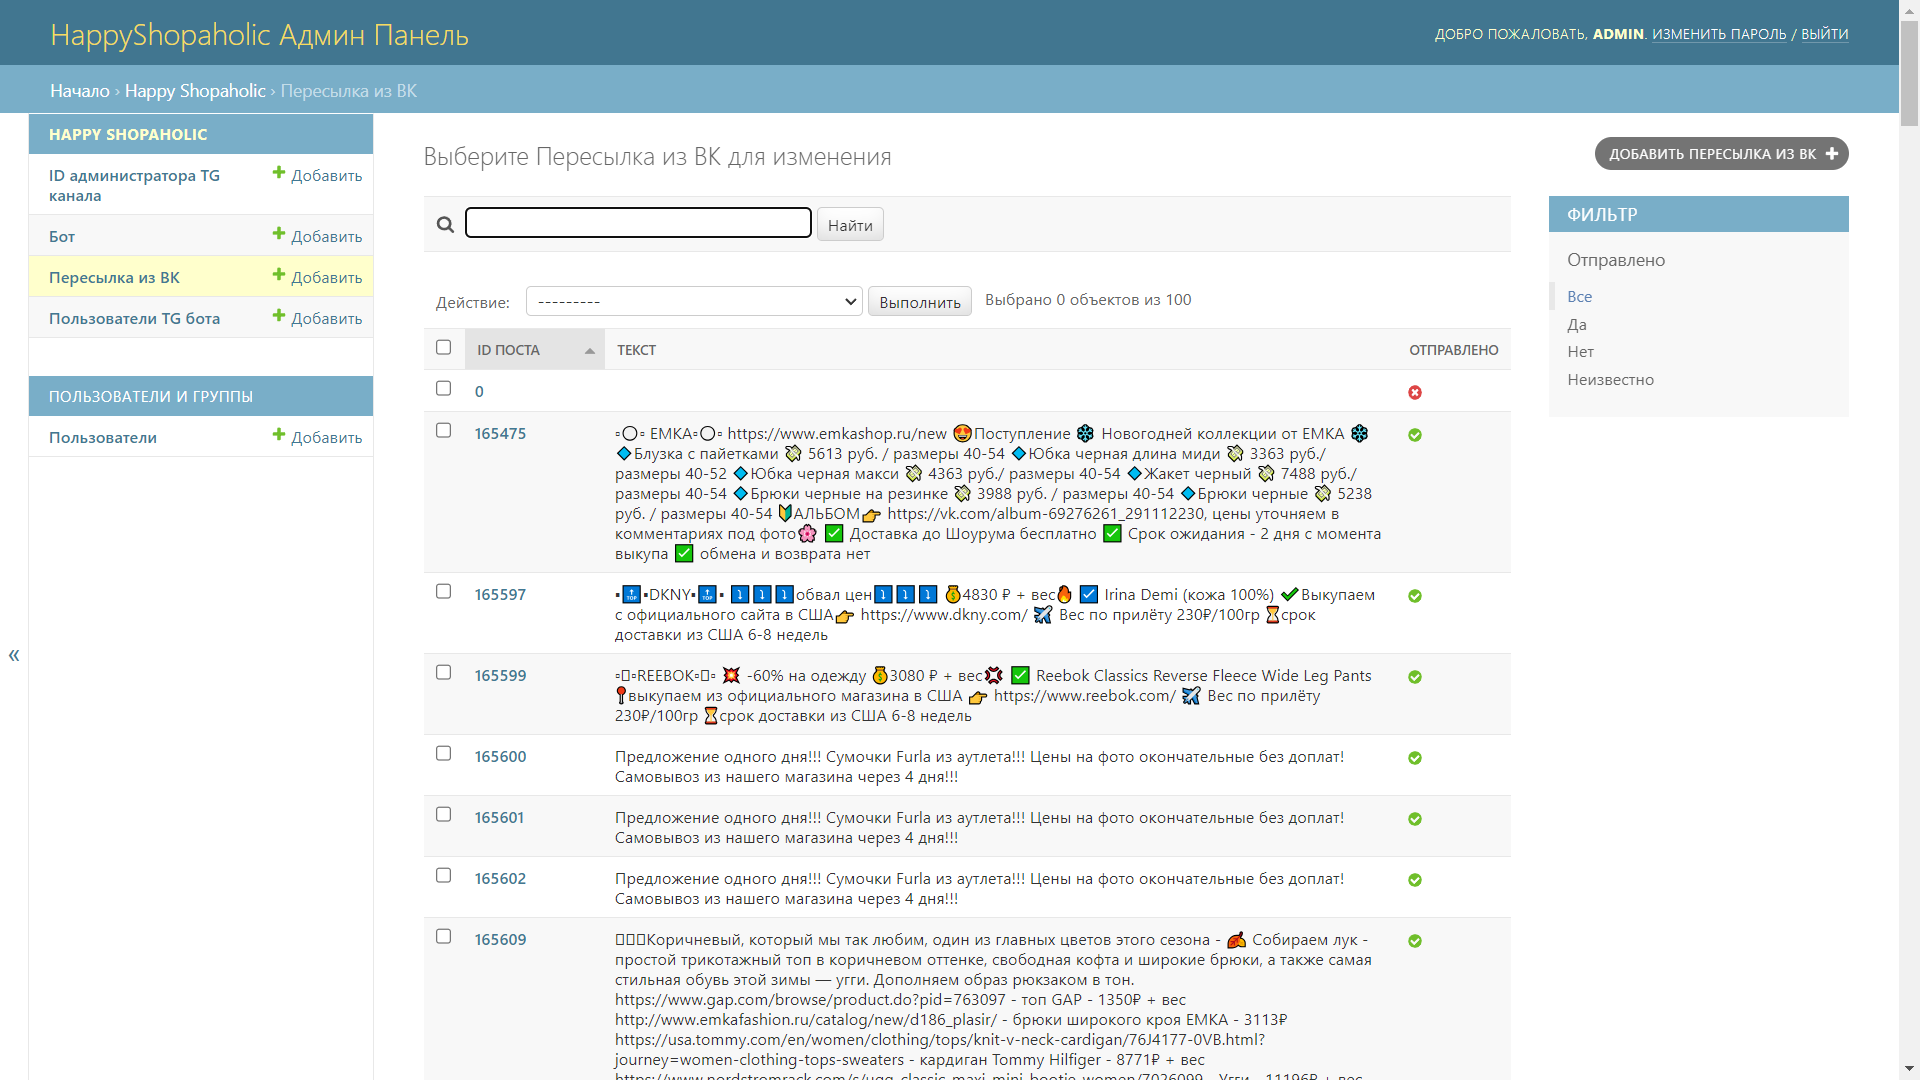Click the scrollbar down arrow

[1909, 1069]
